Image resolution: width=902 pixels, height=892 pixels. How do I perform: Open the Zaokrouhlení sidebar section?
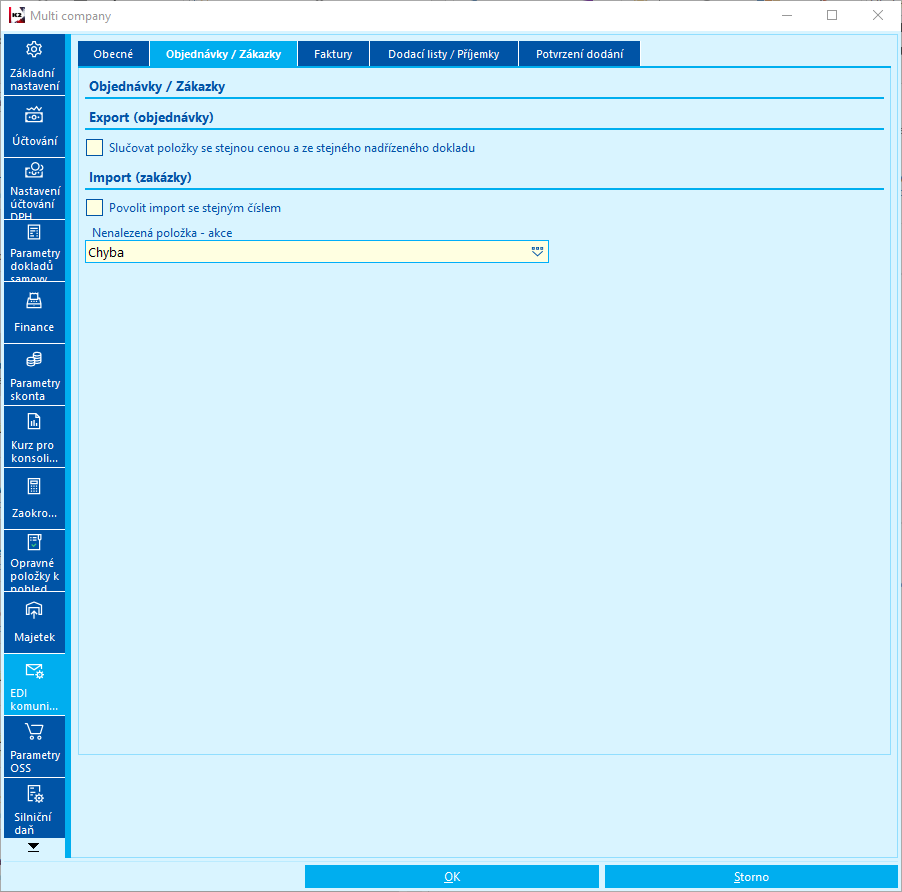coord(34,499)
